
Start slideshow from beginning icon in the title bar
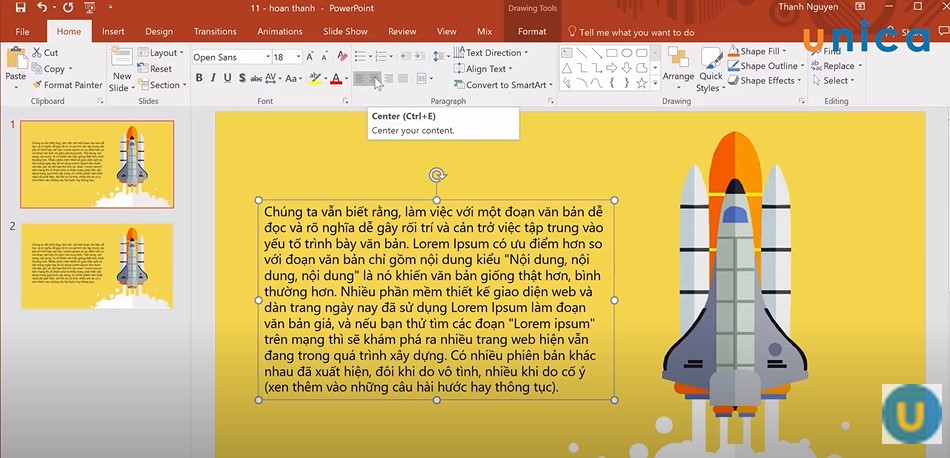(x=90, y=8)
